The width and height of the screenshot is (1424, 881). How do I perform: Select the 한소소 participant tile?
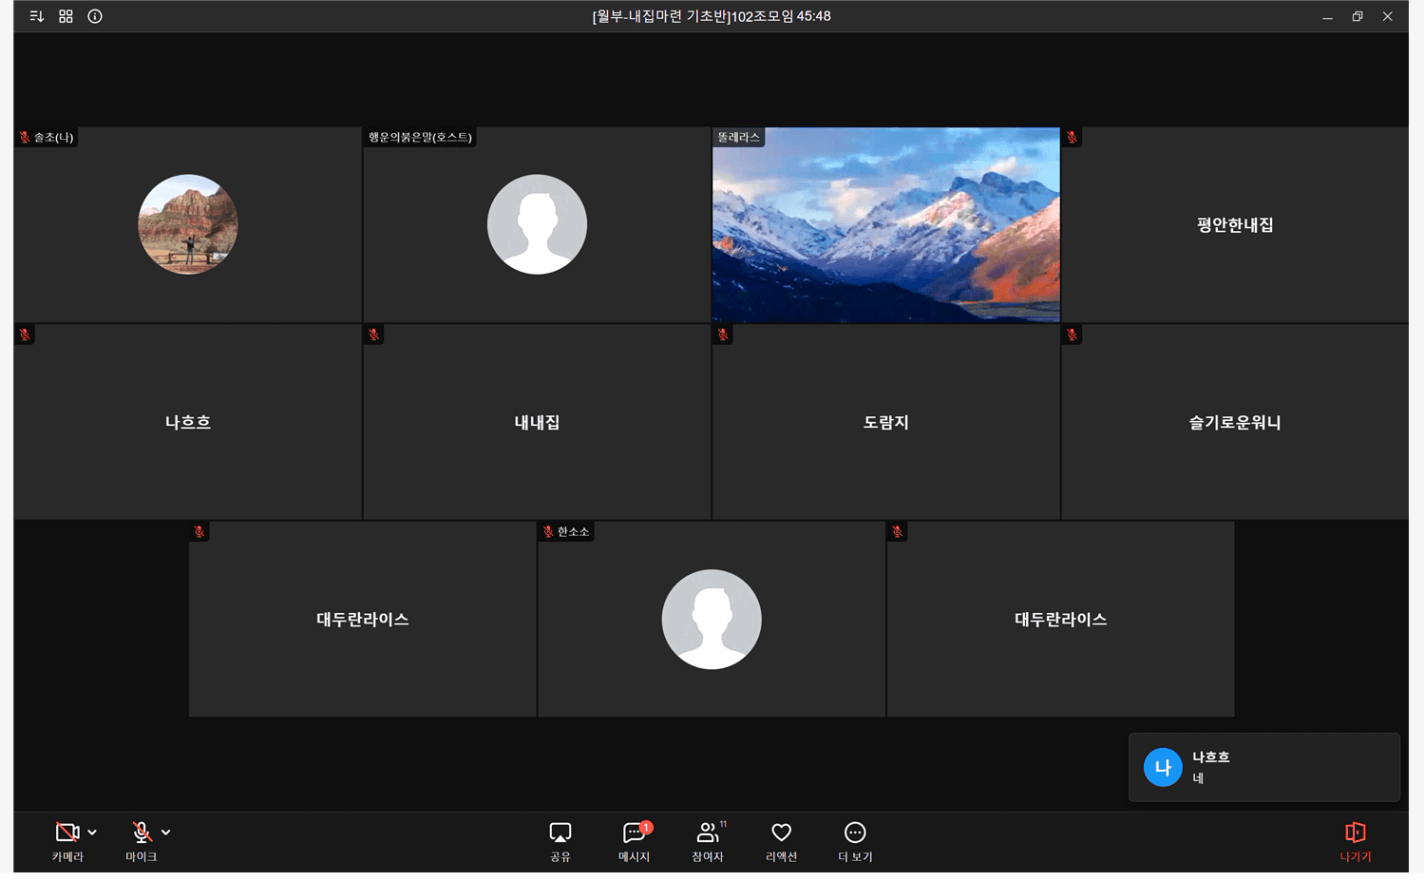pos(711,619)
